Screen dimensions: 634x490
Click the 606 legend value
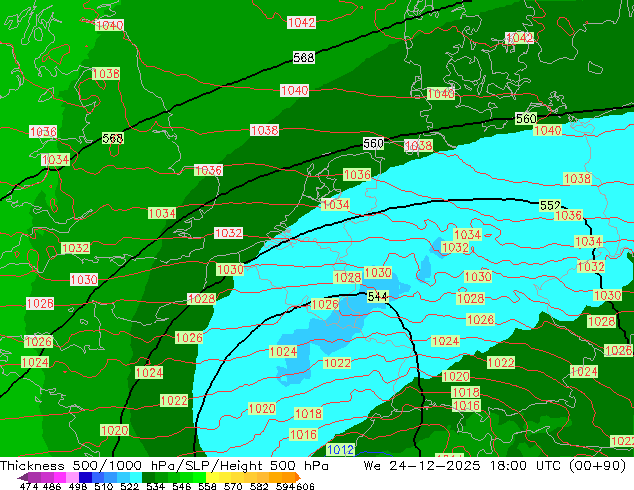[305, 486]
